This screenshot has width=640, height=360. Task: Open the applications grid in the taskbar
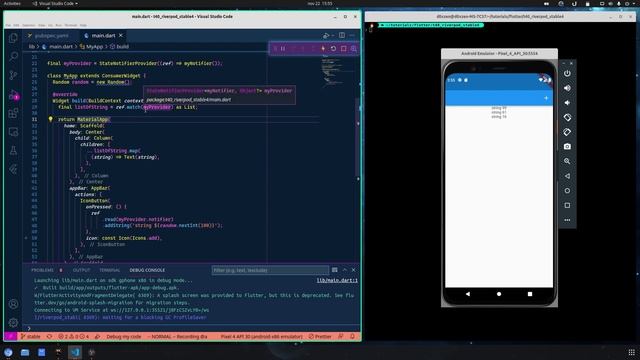631,352
